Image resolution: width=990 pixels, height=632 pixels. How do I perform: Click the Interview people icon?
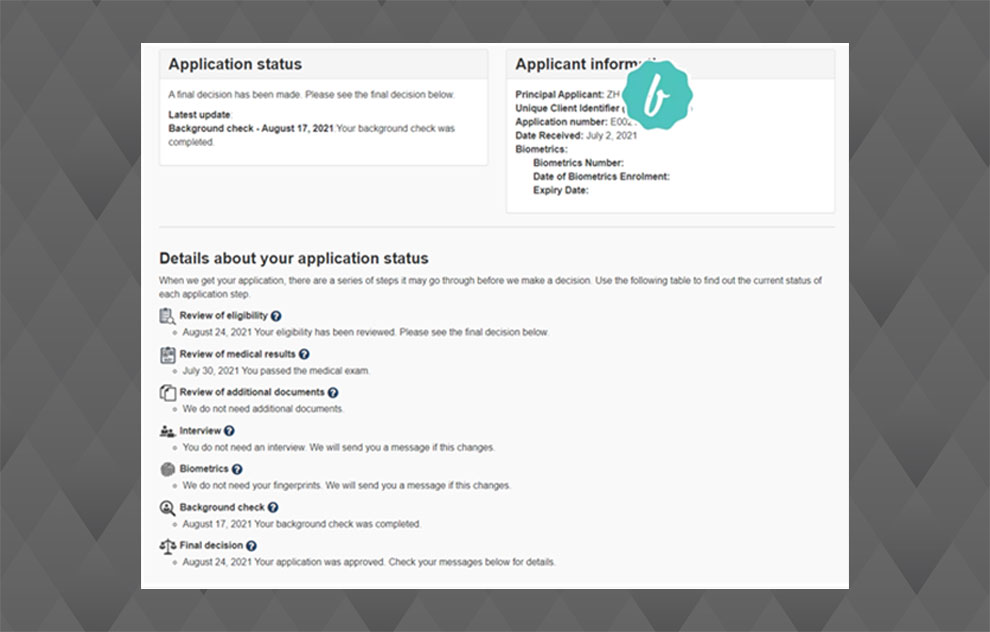pos(167,431)
